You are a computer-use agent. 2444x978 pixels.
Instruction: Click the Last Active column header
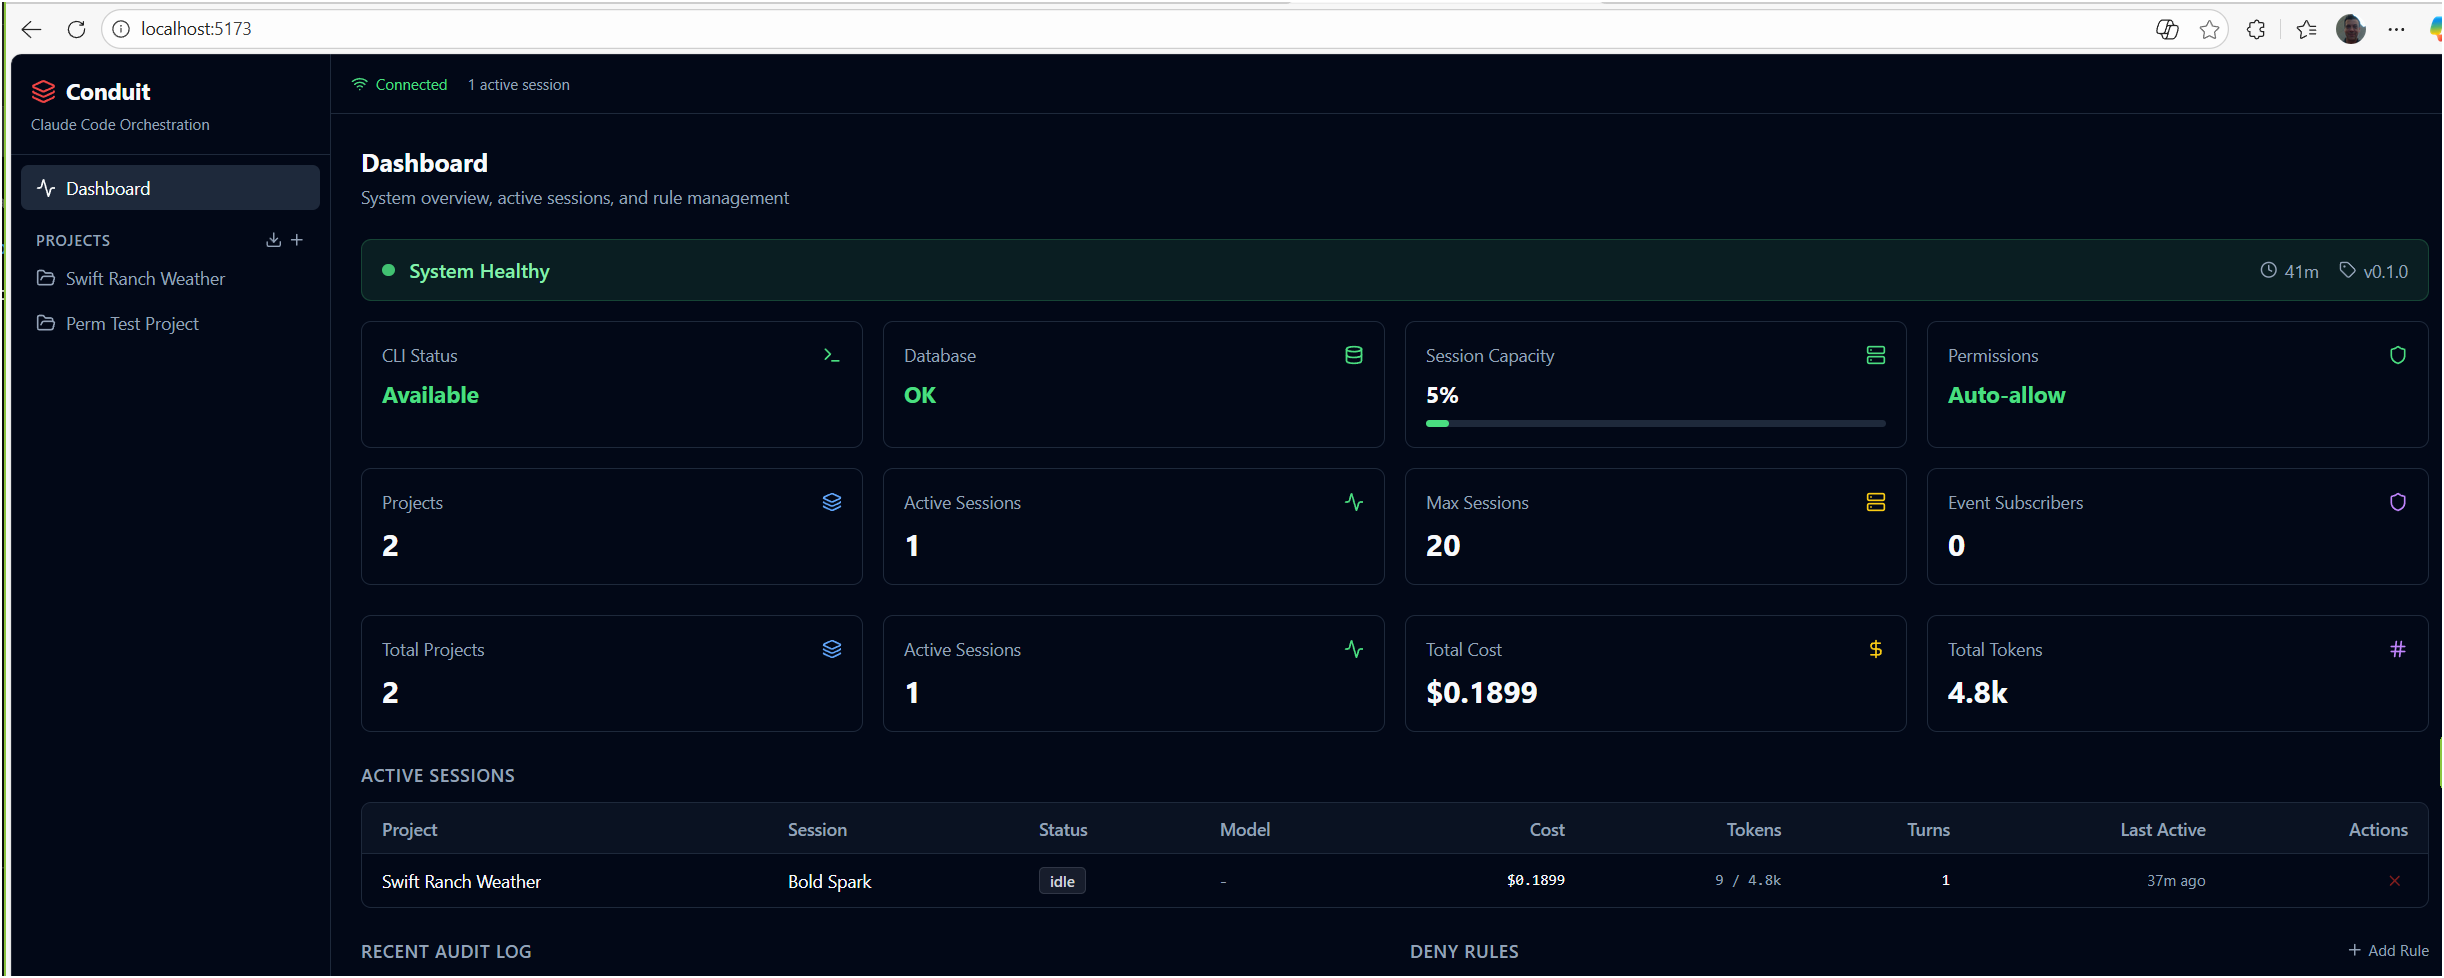click(2163, 829)
